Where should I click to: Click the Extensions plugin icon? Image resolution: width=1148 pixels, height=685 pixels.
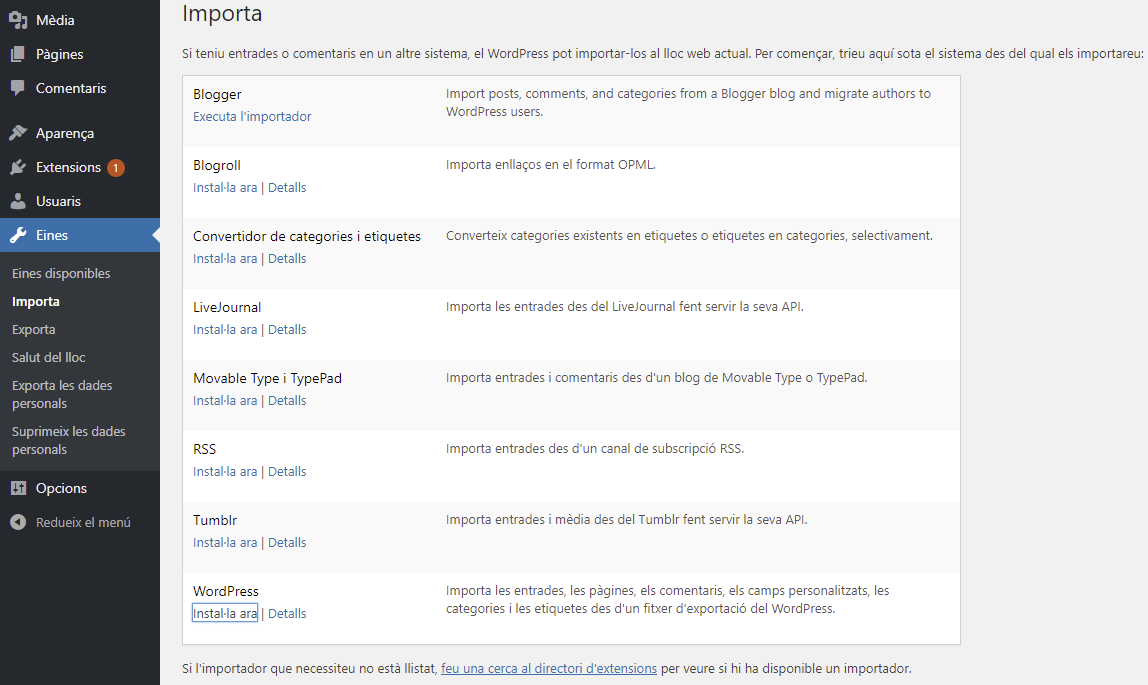tap(18, 168)
